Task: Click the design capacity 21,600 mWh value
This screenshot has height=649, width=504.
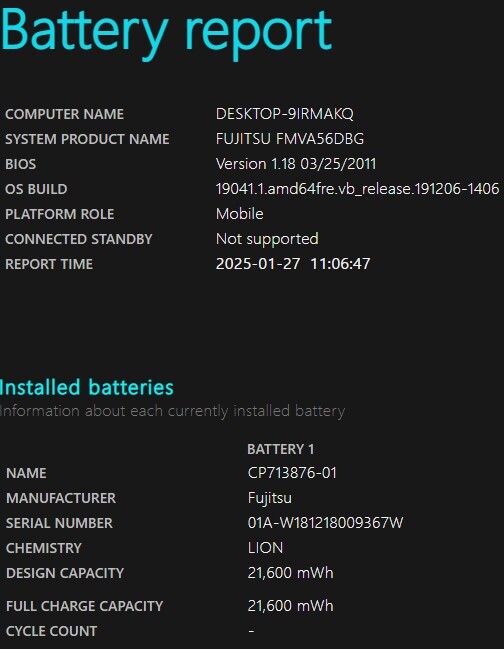Action: (290, 573)
